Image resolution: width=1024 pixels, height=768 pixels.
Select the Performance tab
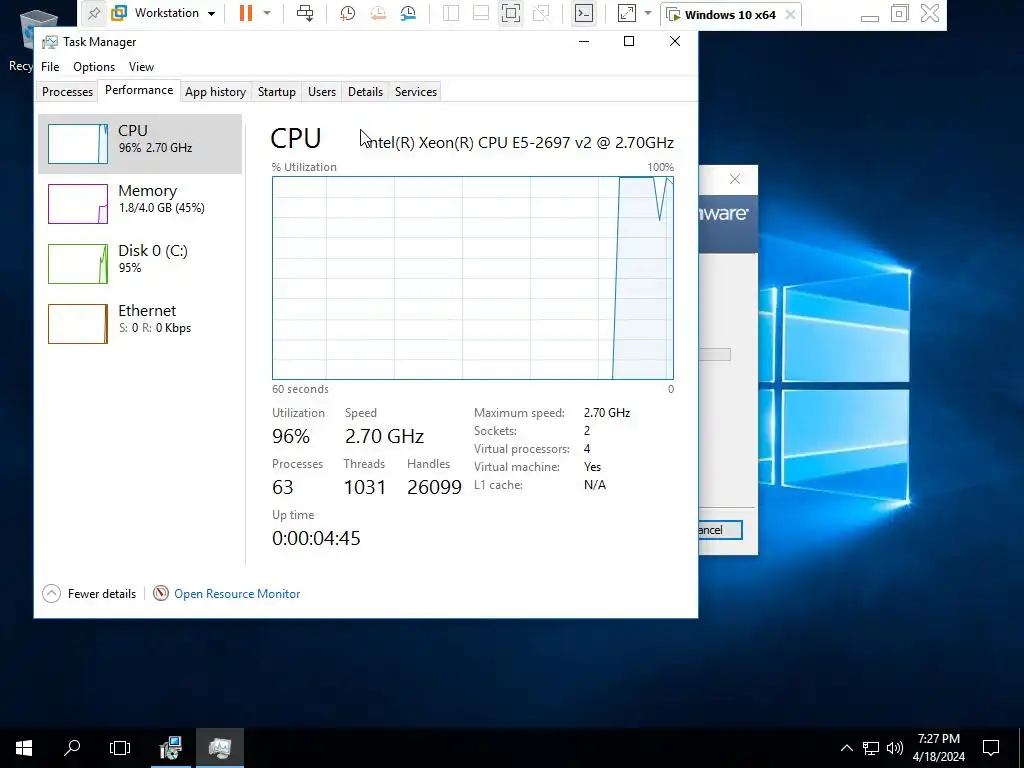coord(139,90)
